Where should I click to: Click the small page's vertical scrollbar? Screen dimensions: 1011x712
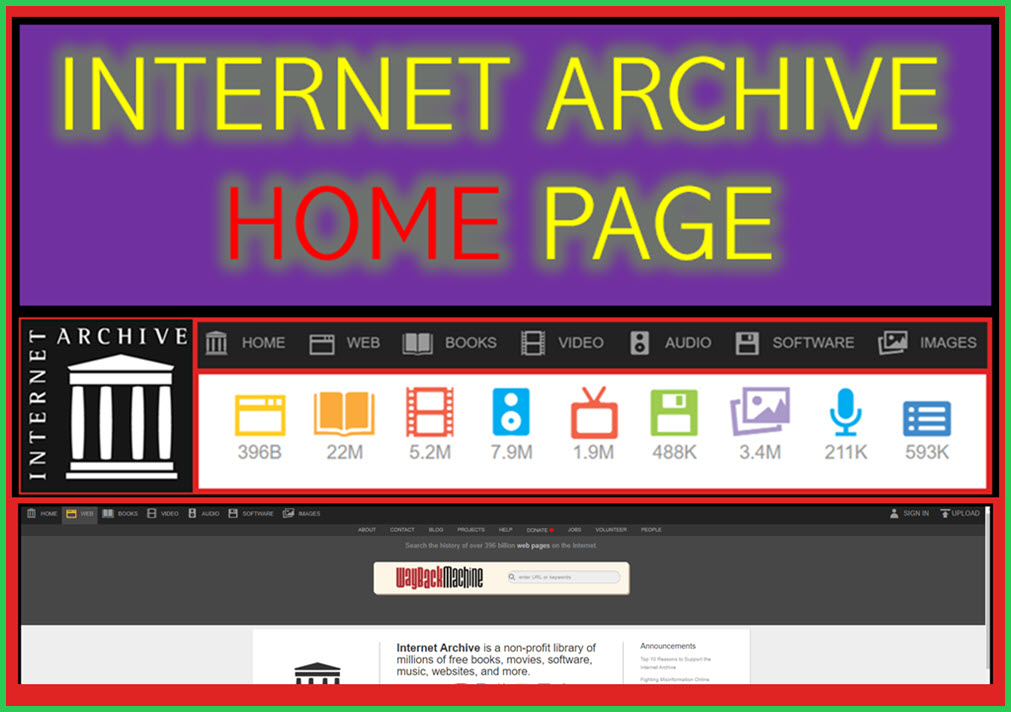pyautogui.click(x=988, y=590)
